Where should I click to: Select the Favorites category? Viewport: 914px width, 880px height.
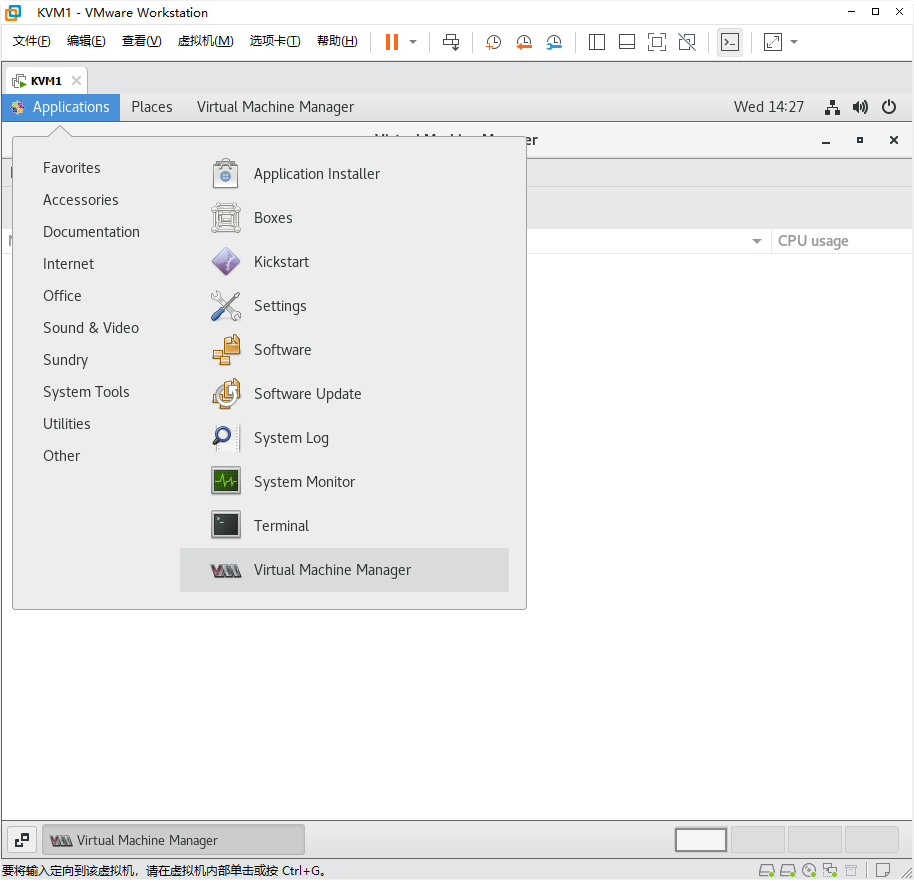point(72,168)
